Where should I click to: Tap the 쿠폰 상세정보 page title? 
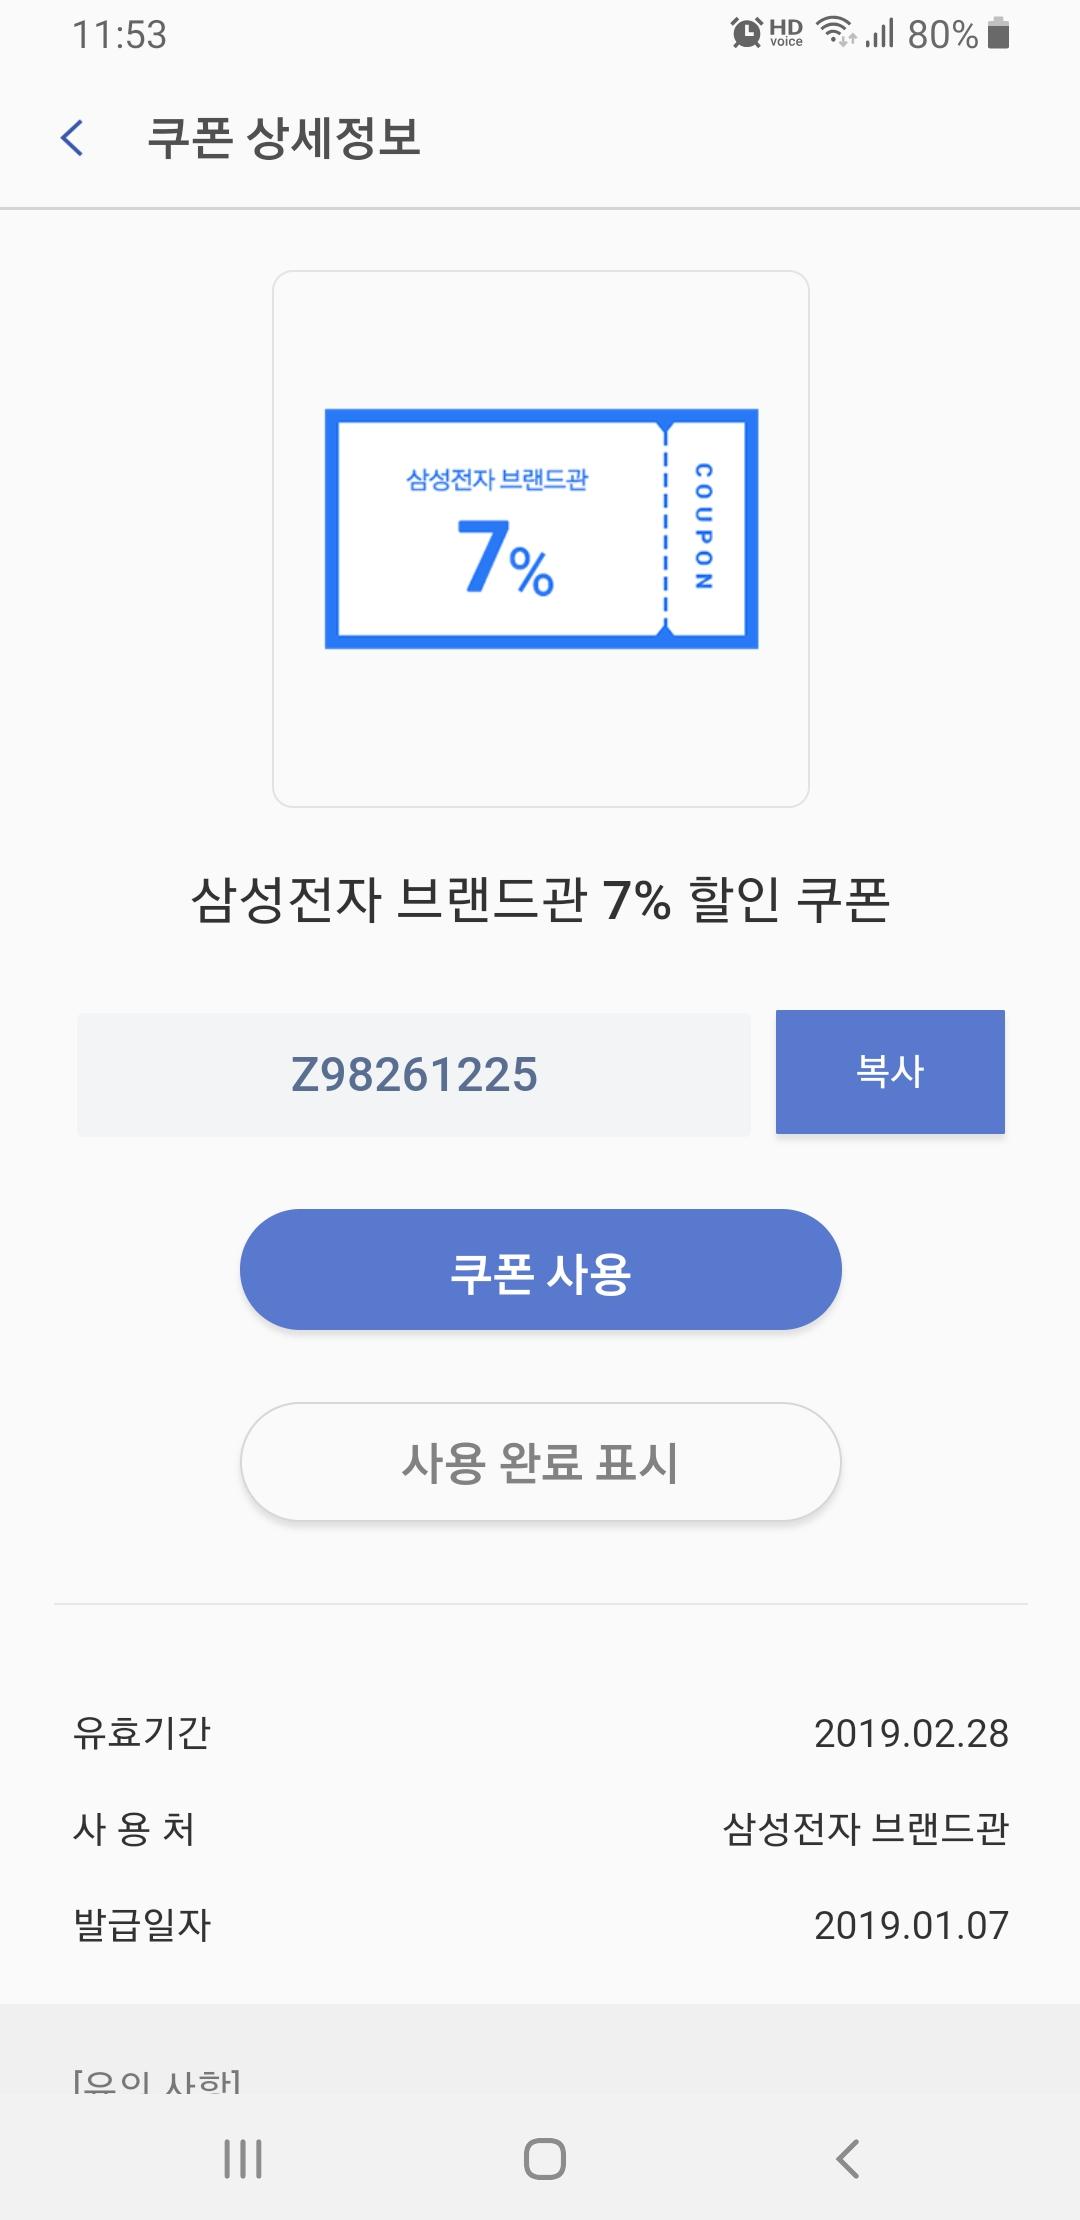click(x=284, y=138)
